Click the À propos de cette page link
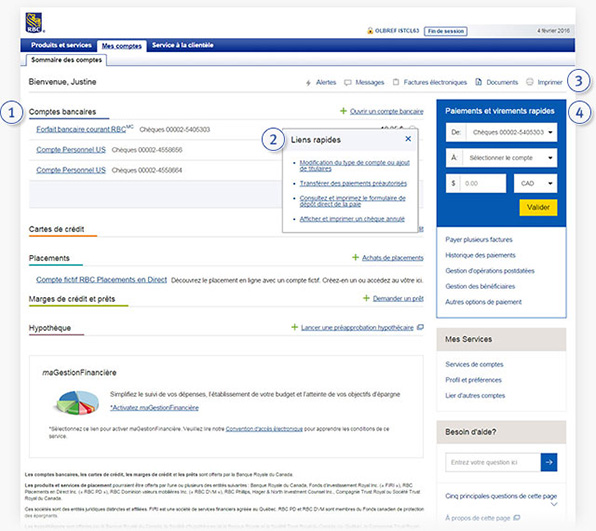This screenshot has width=596, height=531. point(478,518)
